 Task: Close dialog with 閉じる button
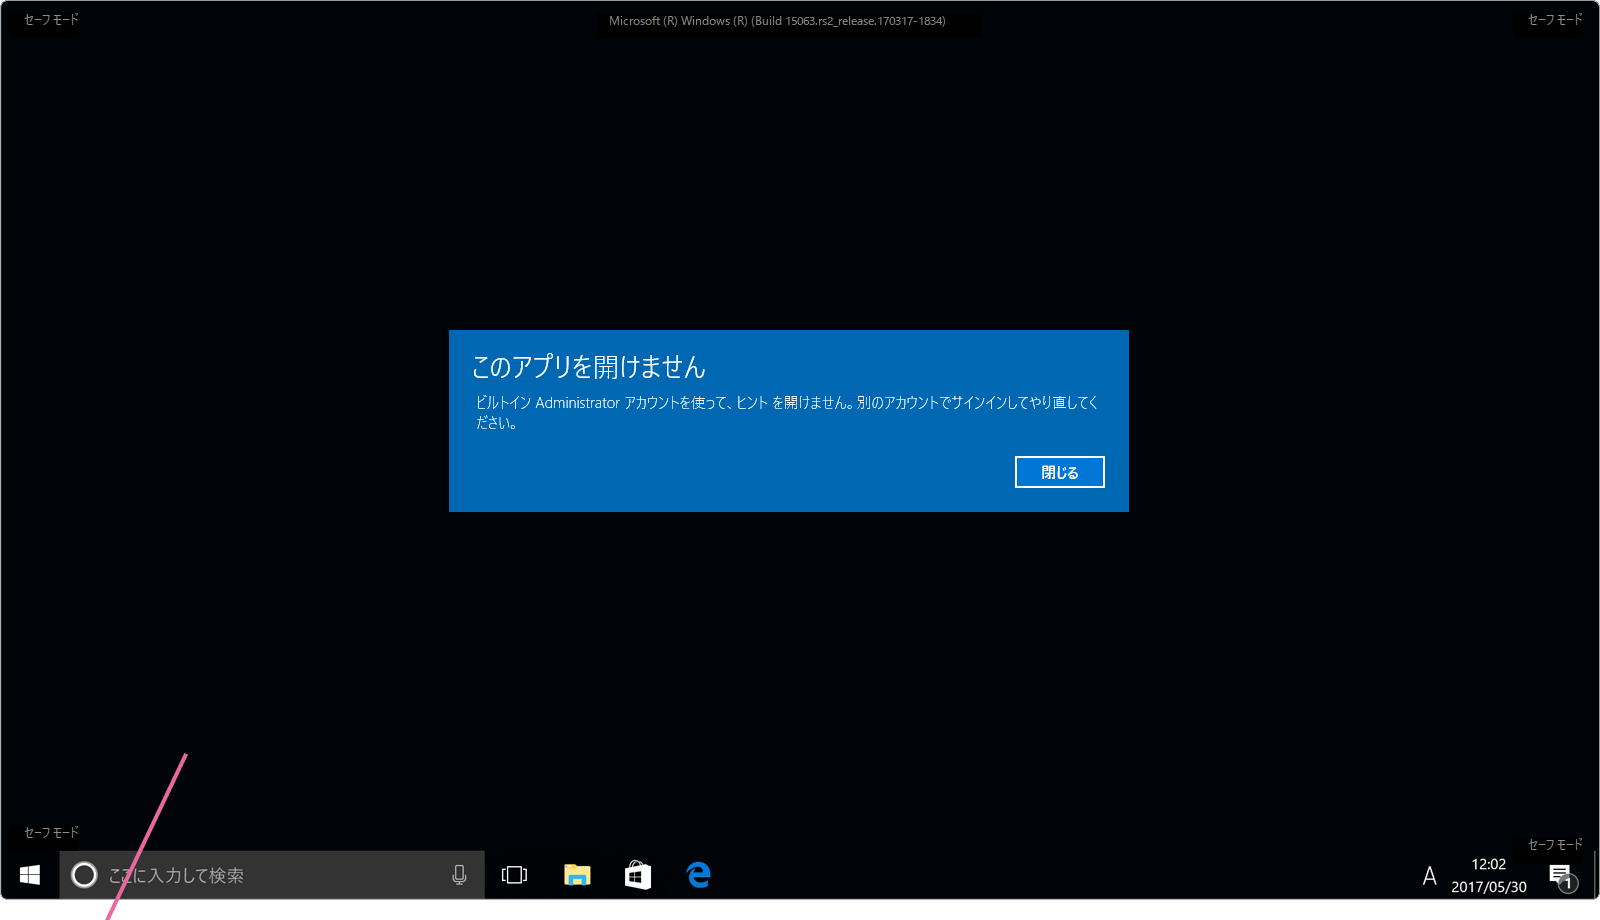(x=1060, y=472)
